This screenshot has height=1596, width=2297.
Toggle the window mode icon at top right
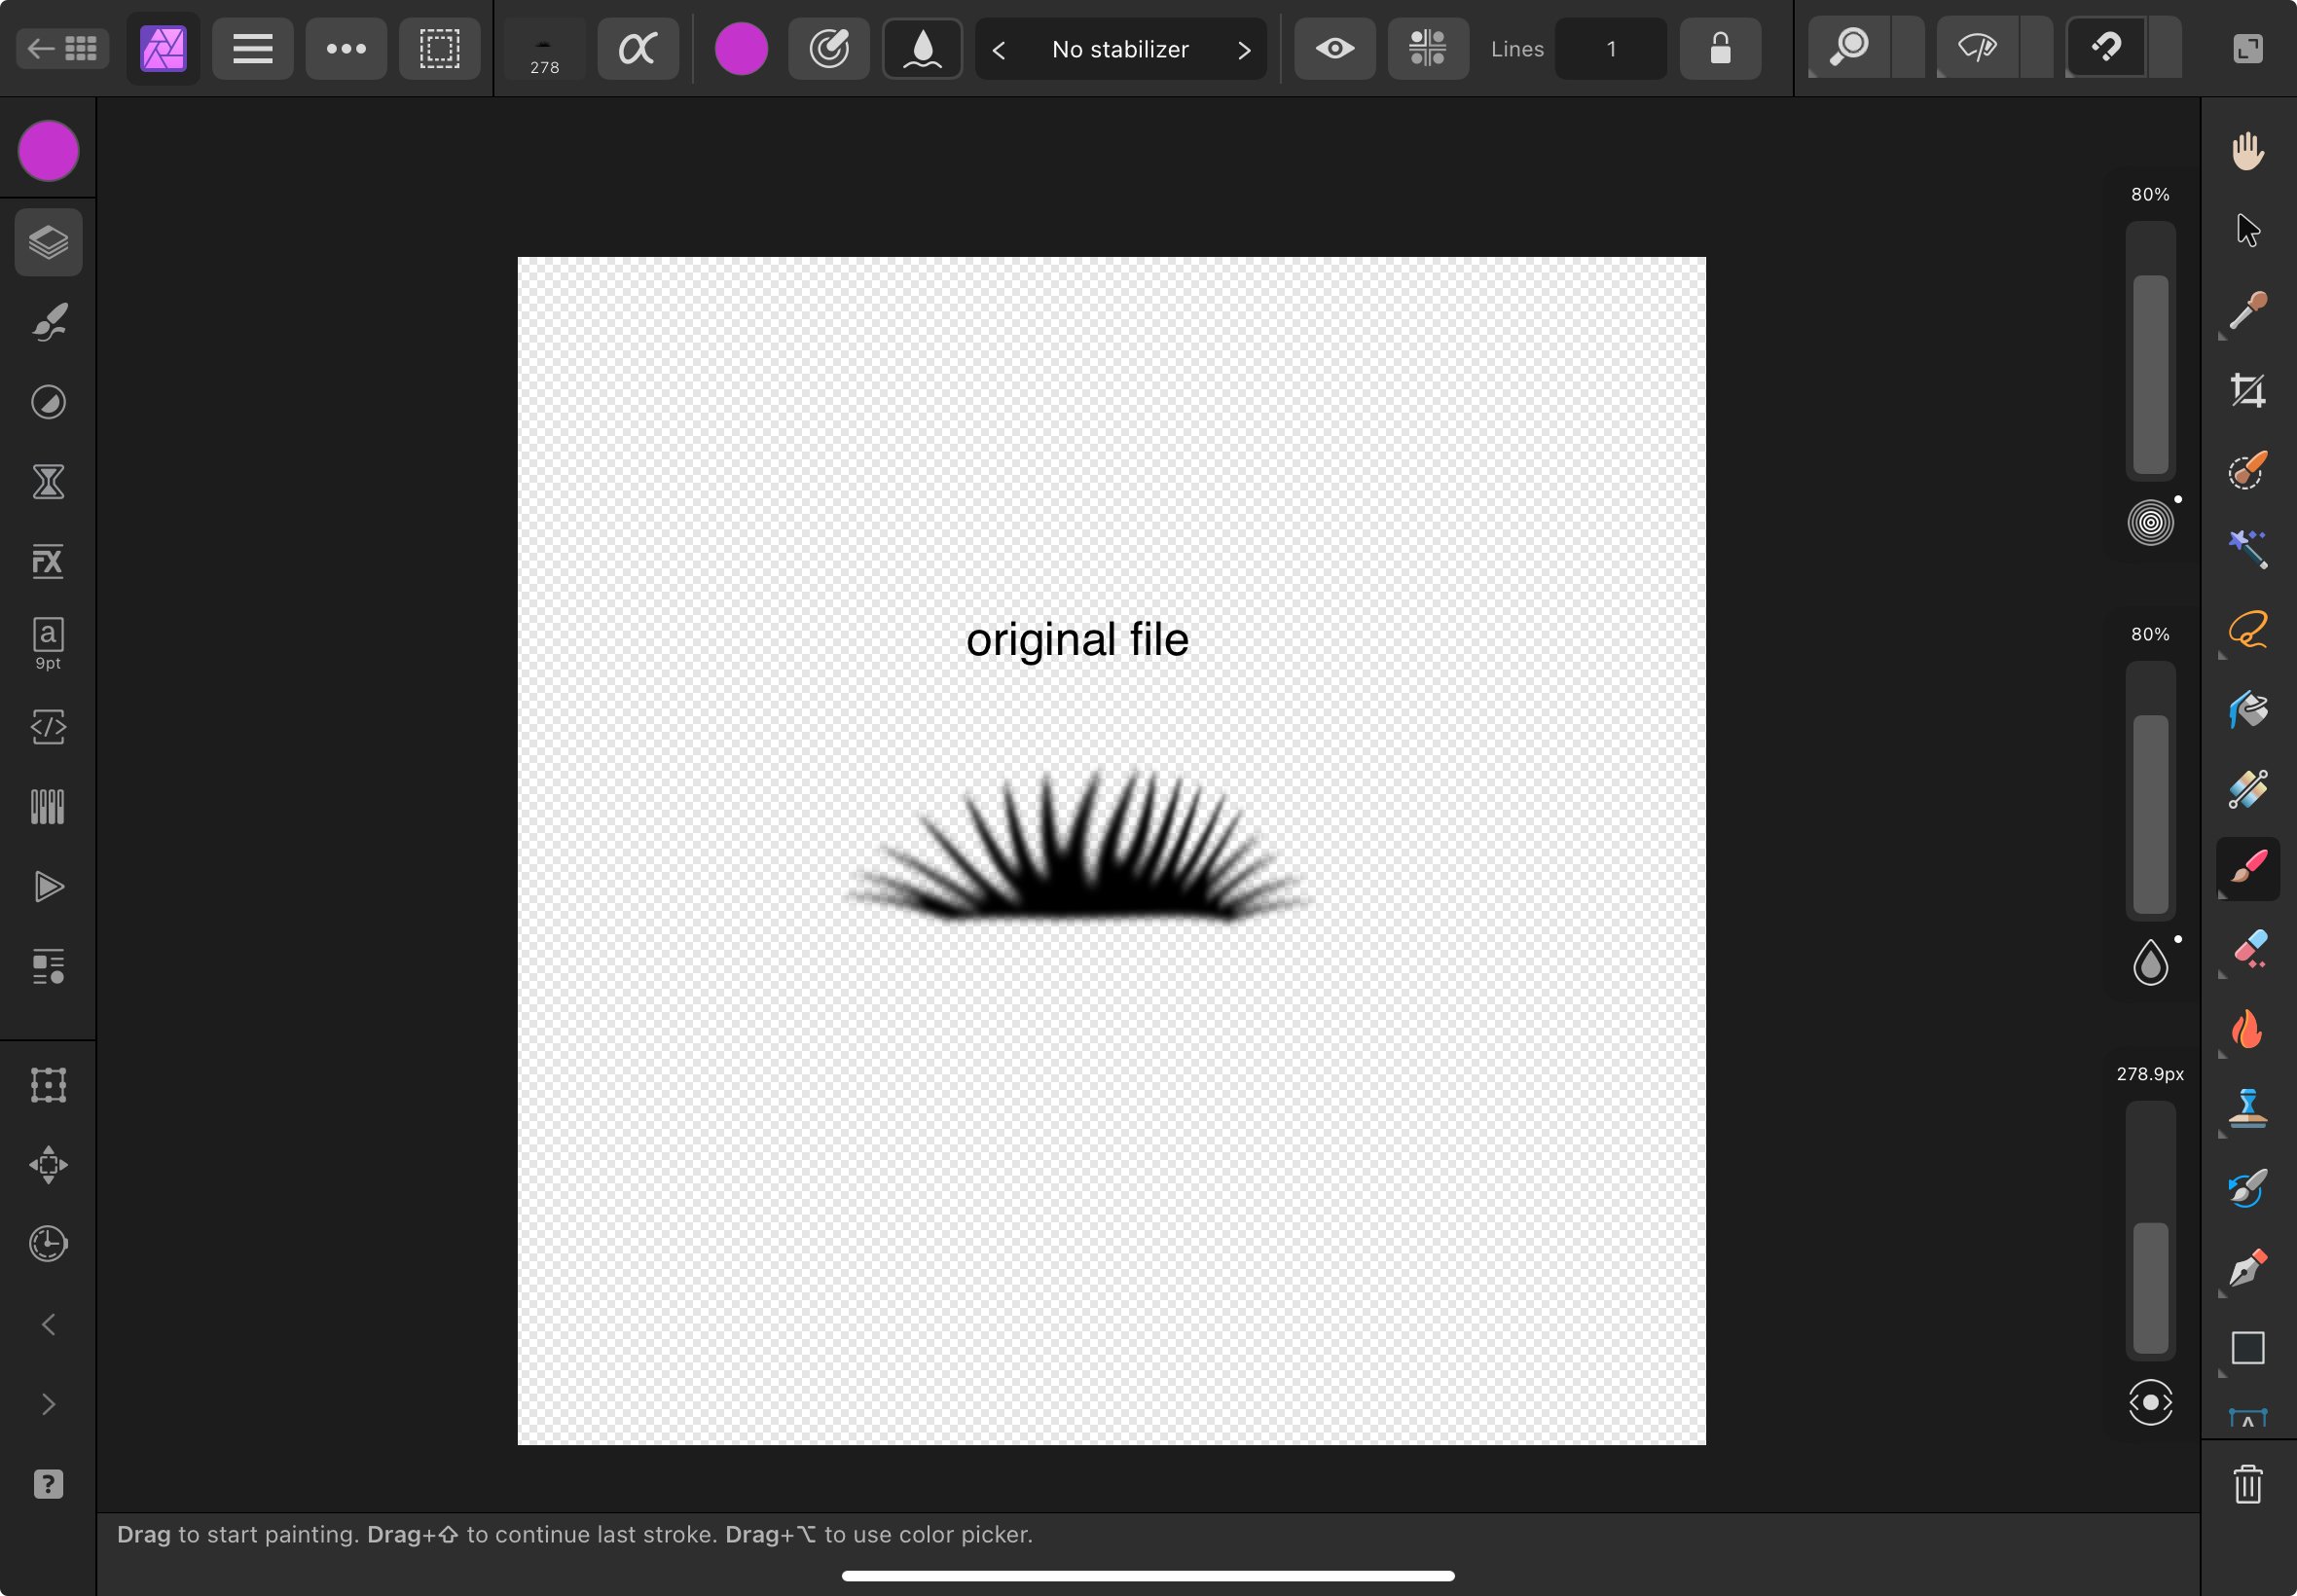point(2248,48)
